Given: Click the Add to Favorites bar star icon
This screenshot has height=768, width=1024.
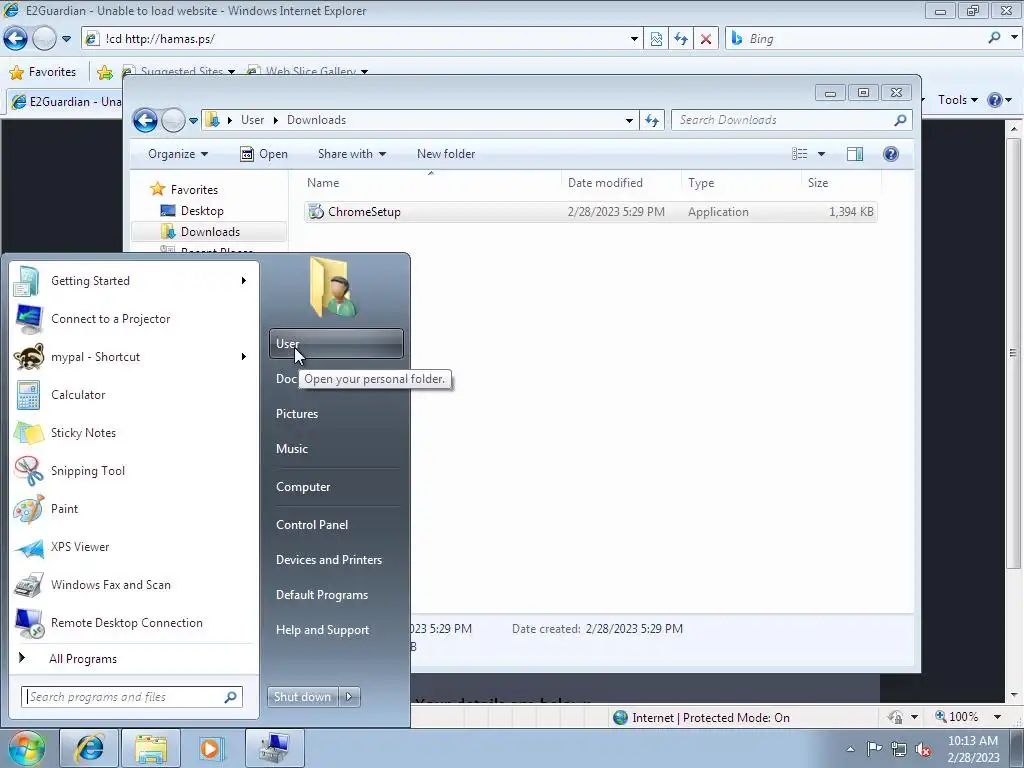Looking at the screenshot, I should [x=104, y=72].
